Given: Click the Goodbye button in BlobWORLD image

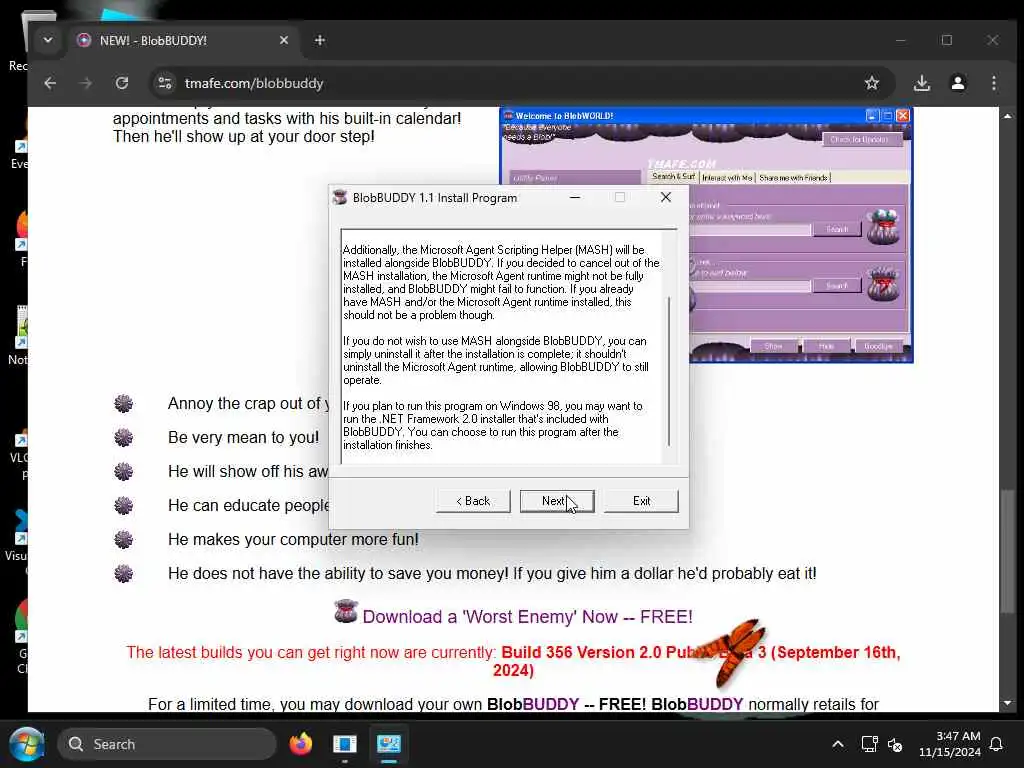Looking at the screenshot, I should click(x=878, y=346).
